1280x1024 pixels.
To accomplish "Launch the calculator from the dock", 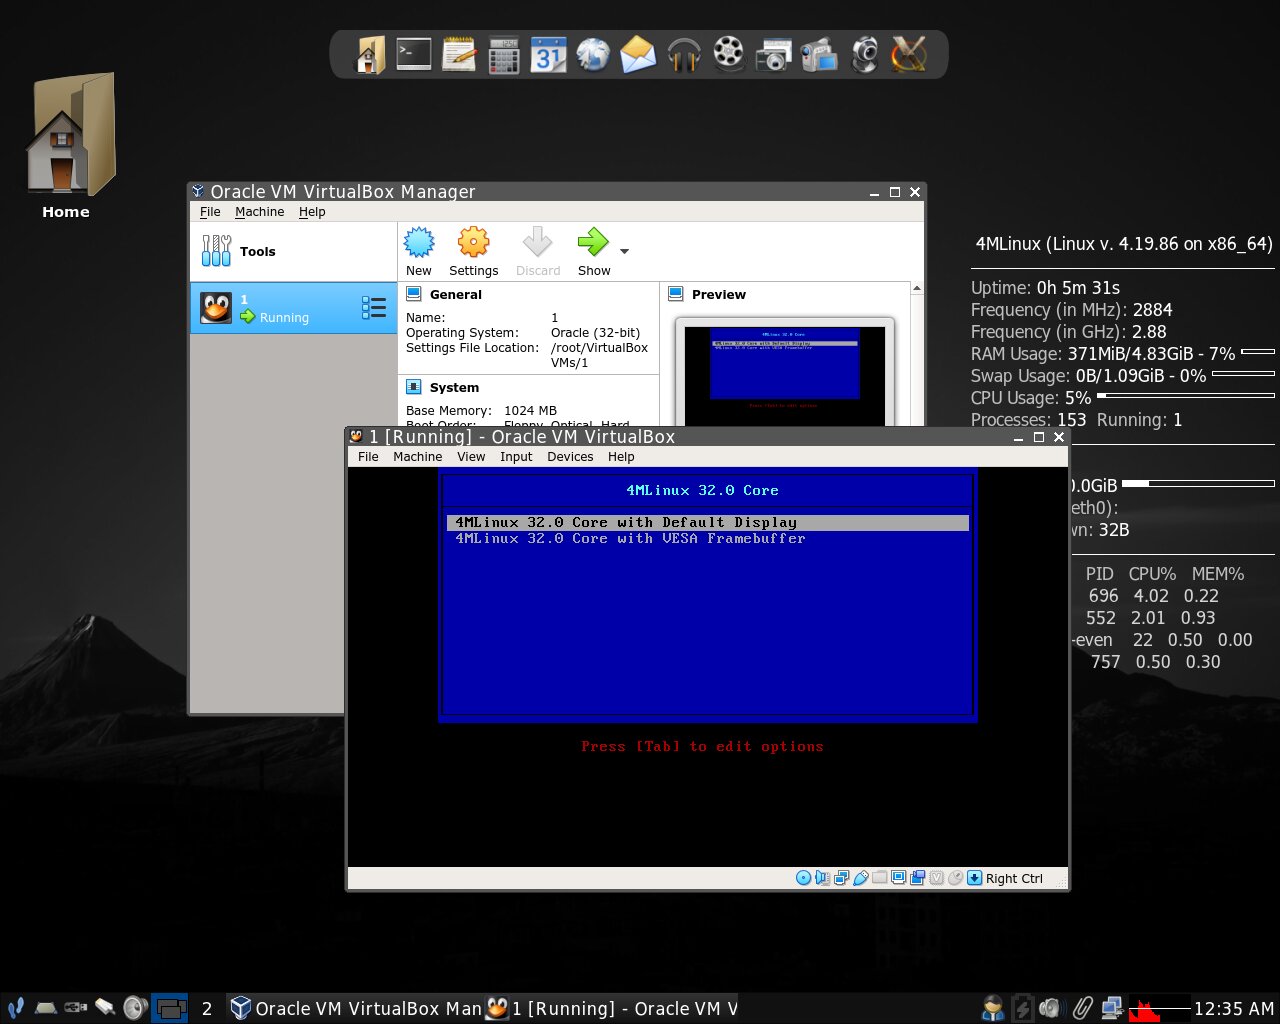I will coord(504,55).
